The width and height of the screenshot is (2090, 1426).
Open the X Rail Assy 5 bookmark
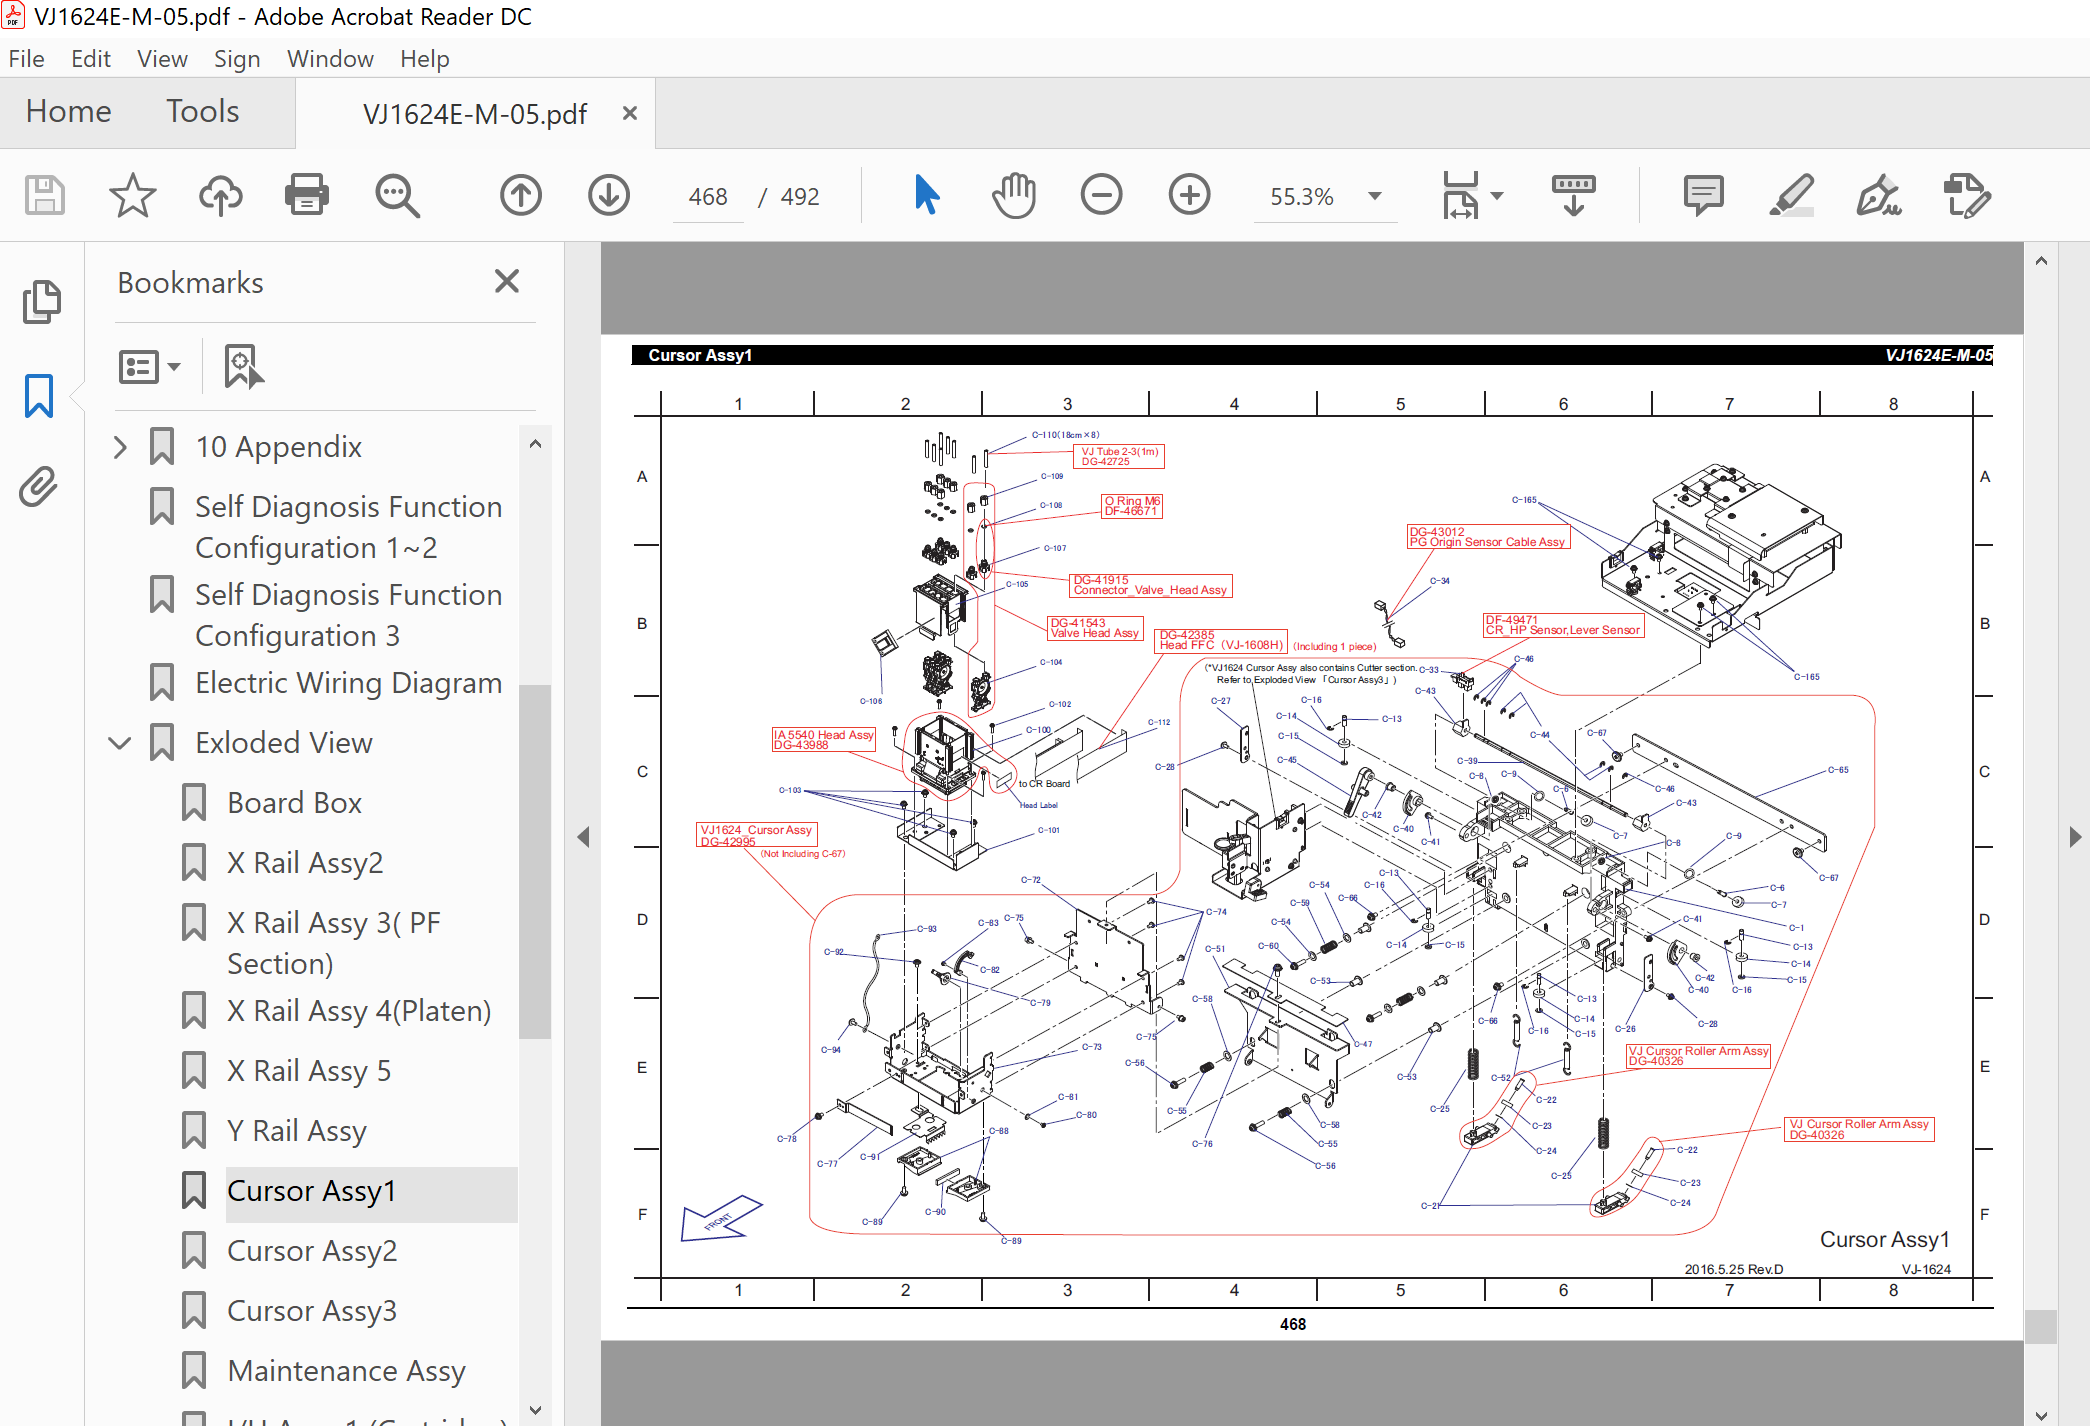tap(309, 1071)
